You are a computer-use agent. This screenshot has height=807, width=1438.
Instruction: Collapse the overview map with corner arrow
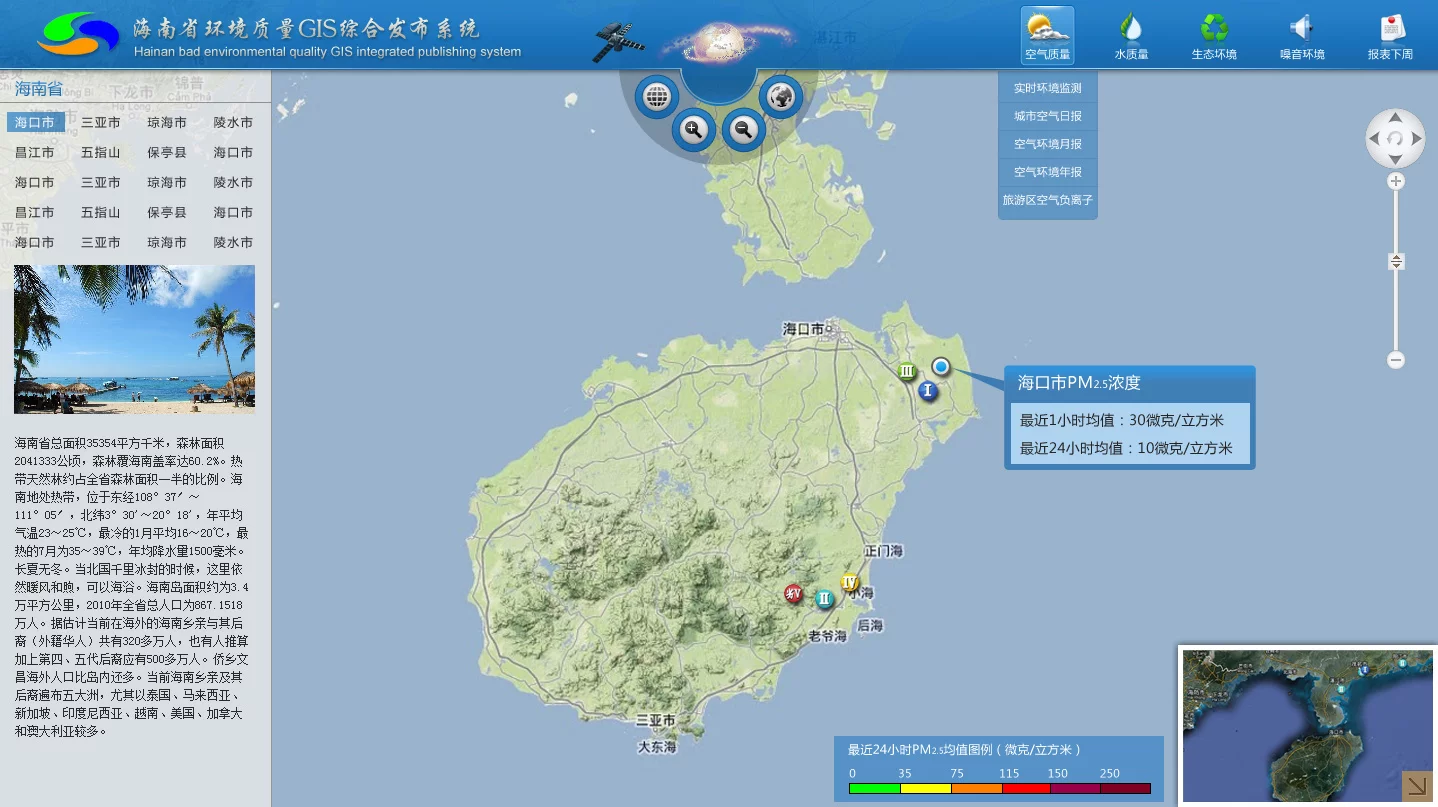coord(1418,786)
